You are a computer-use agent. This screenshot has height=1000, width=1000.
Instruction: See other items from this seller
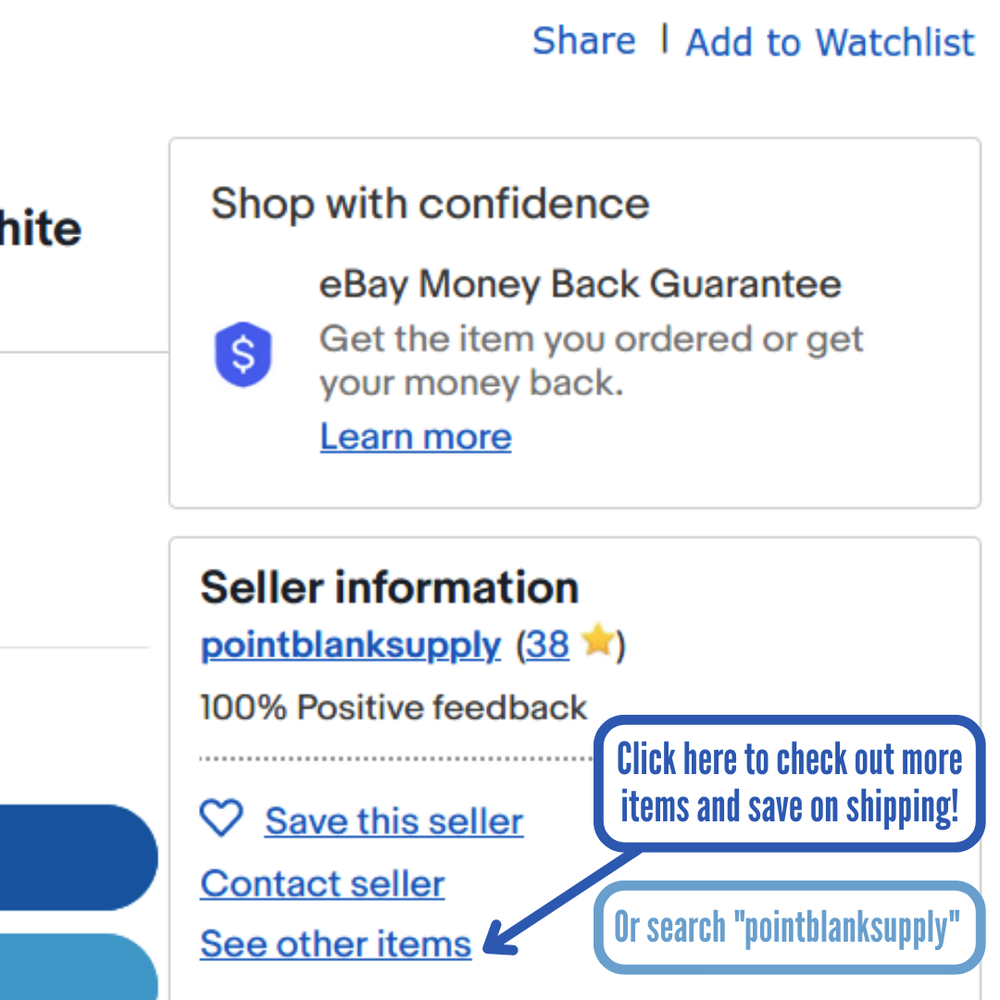[x=335, y=944]
